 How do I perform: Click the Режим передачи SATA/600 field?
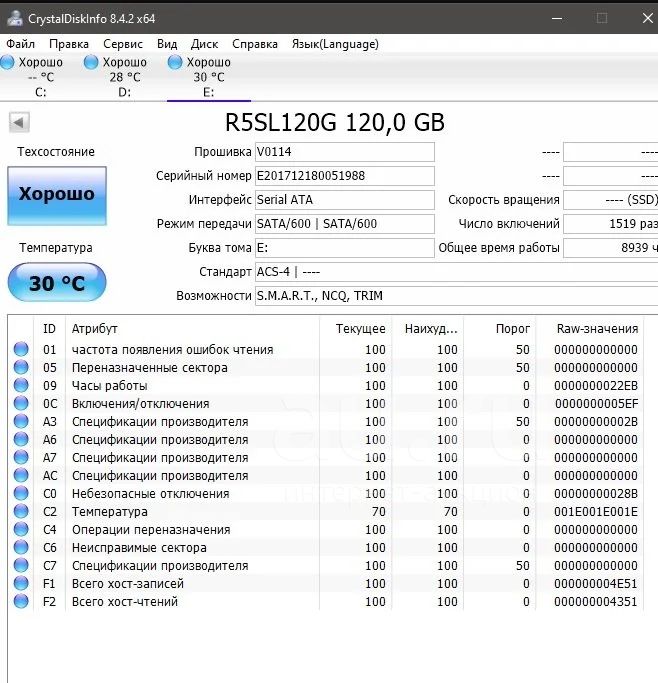tap(344, 224)
